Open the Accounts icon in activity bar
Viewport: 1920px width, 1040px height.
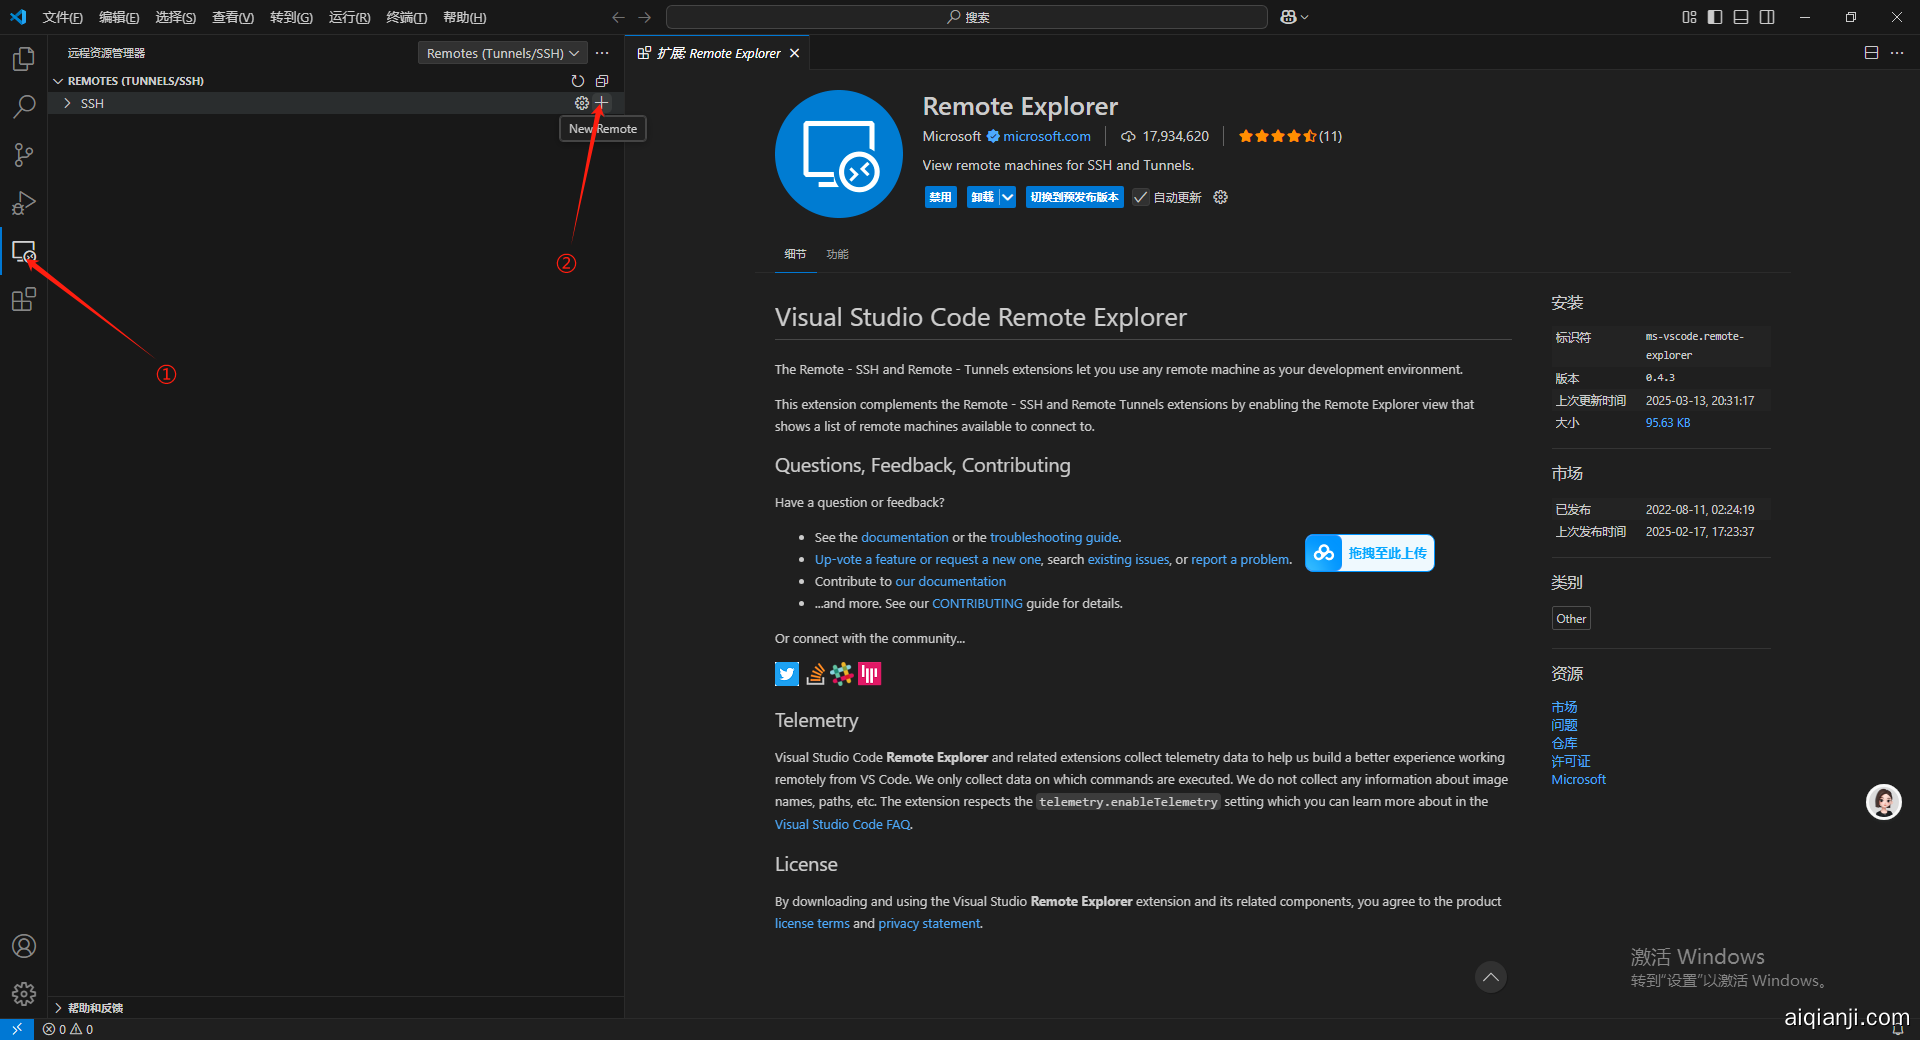pos(23,946)
